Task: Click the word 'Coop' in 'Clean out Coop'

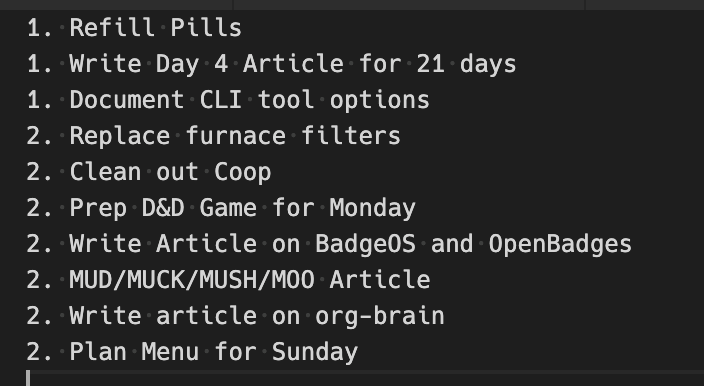Action: point(242,172)
